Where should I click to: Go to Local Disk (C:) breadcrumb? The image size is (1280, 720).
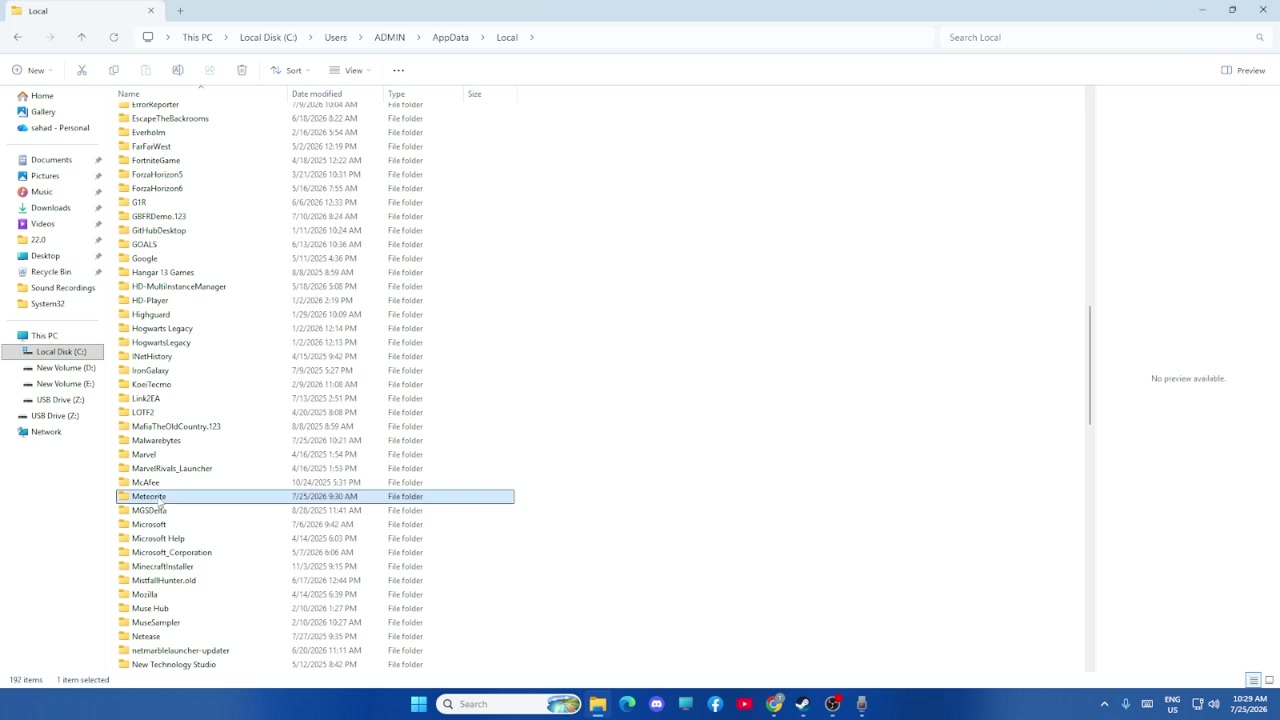(x=268, y=37)
